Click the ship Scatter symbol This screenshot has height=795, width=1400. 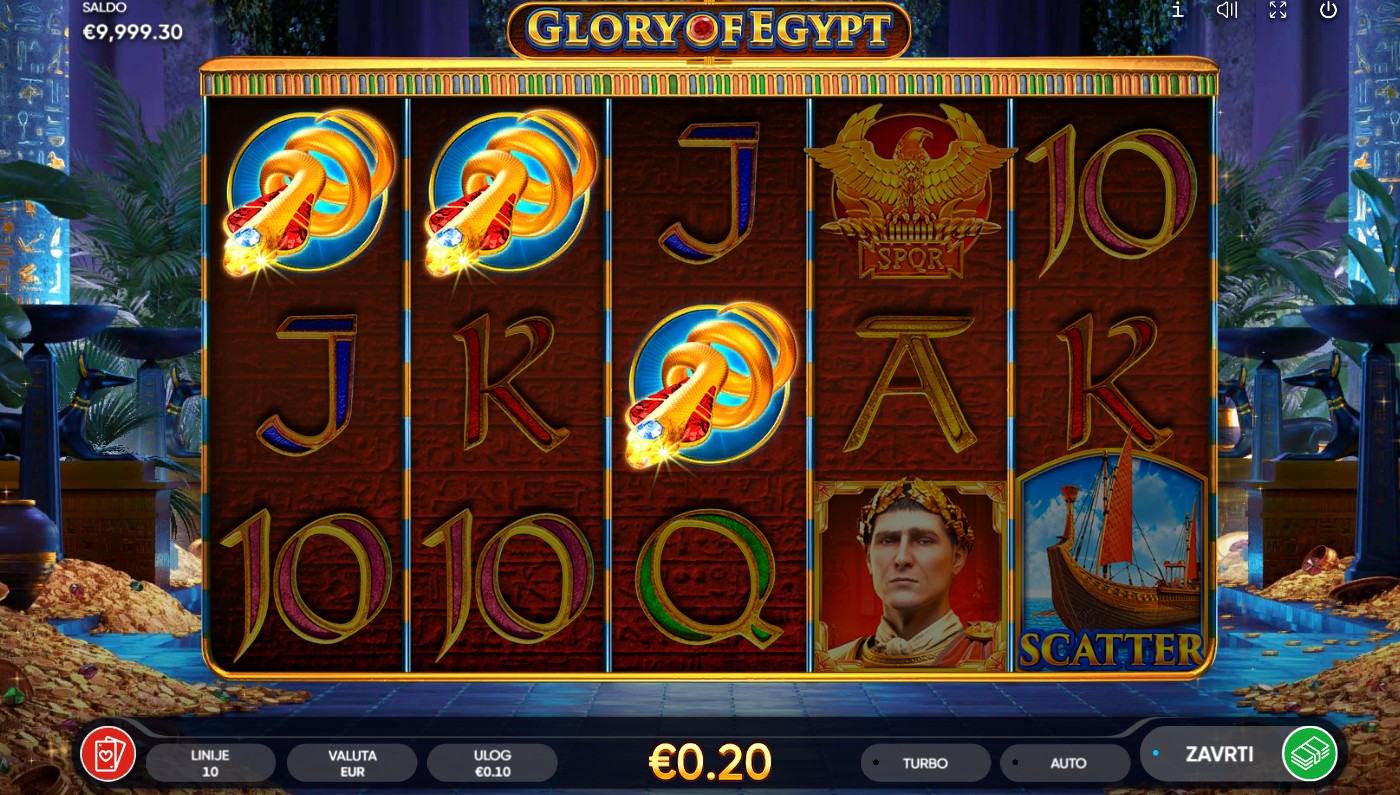pyautogui.click(x=1111, y=560)
